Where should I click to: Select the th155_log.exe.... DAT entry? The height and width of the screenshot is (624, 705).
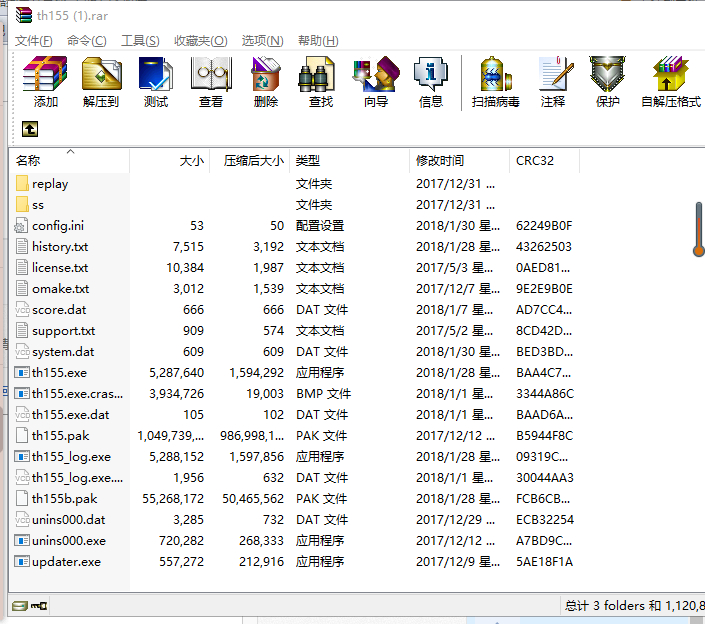click(x=294, y=477)
